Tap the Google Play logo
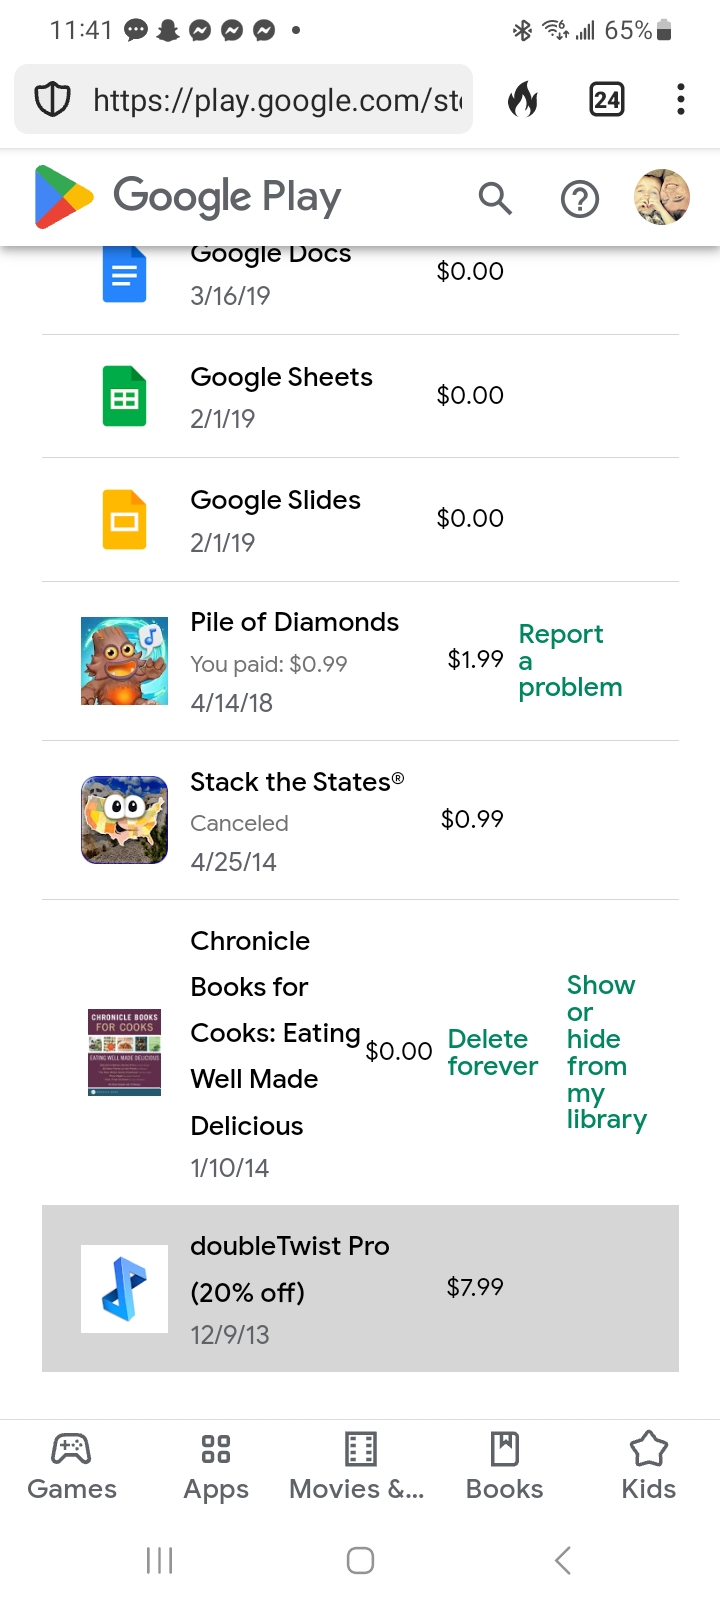 188,197
